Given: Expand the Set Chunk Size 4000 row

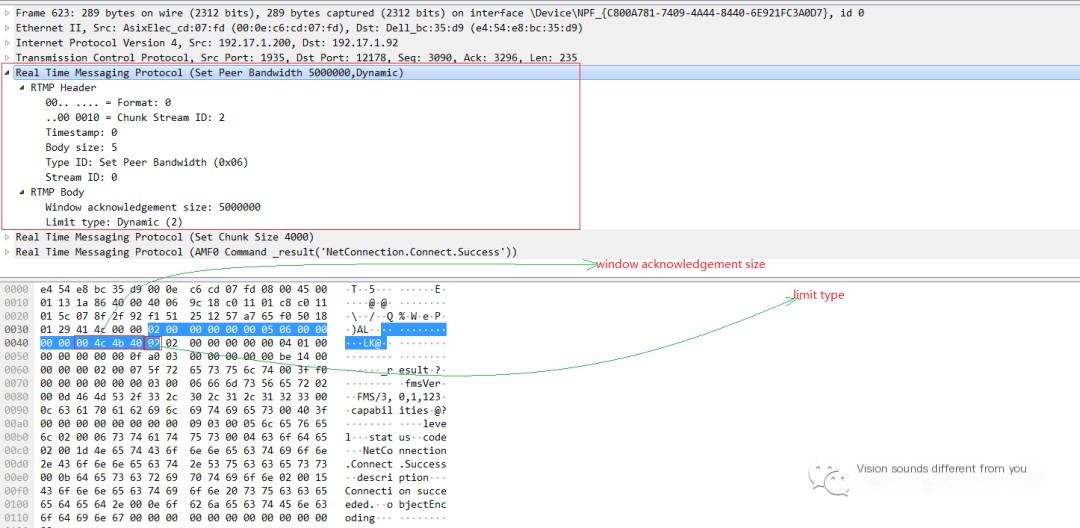Looking at the screenshot, I should pyautogui.click(x=8, y=237).
